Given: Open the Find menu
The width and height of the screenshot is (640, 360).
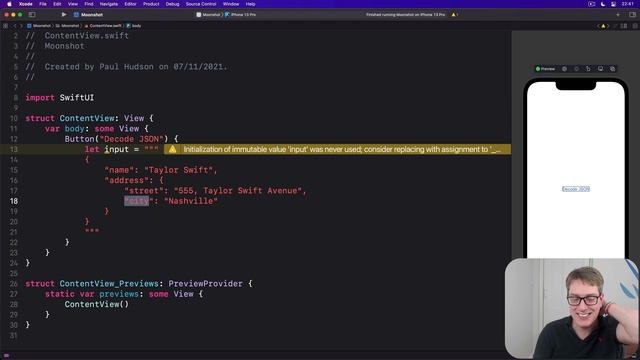Looking at the screenshot, I should 89,4.
